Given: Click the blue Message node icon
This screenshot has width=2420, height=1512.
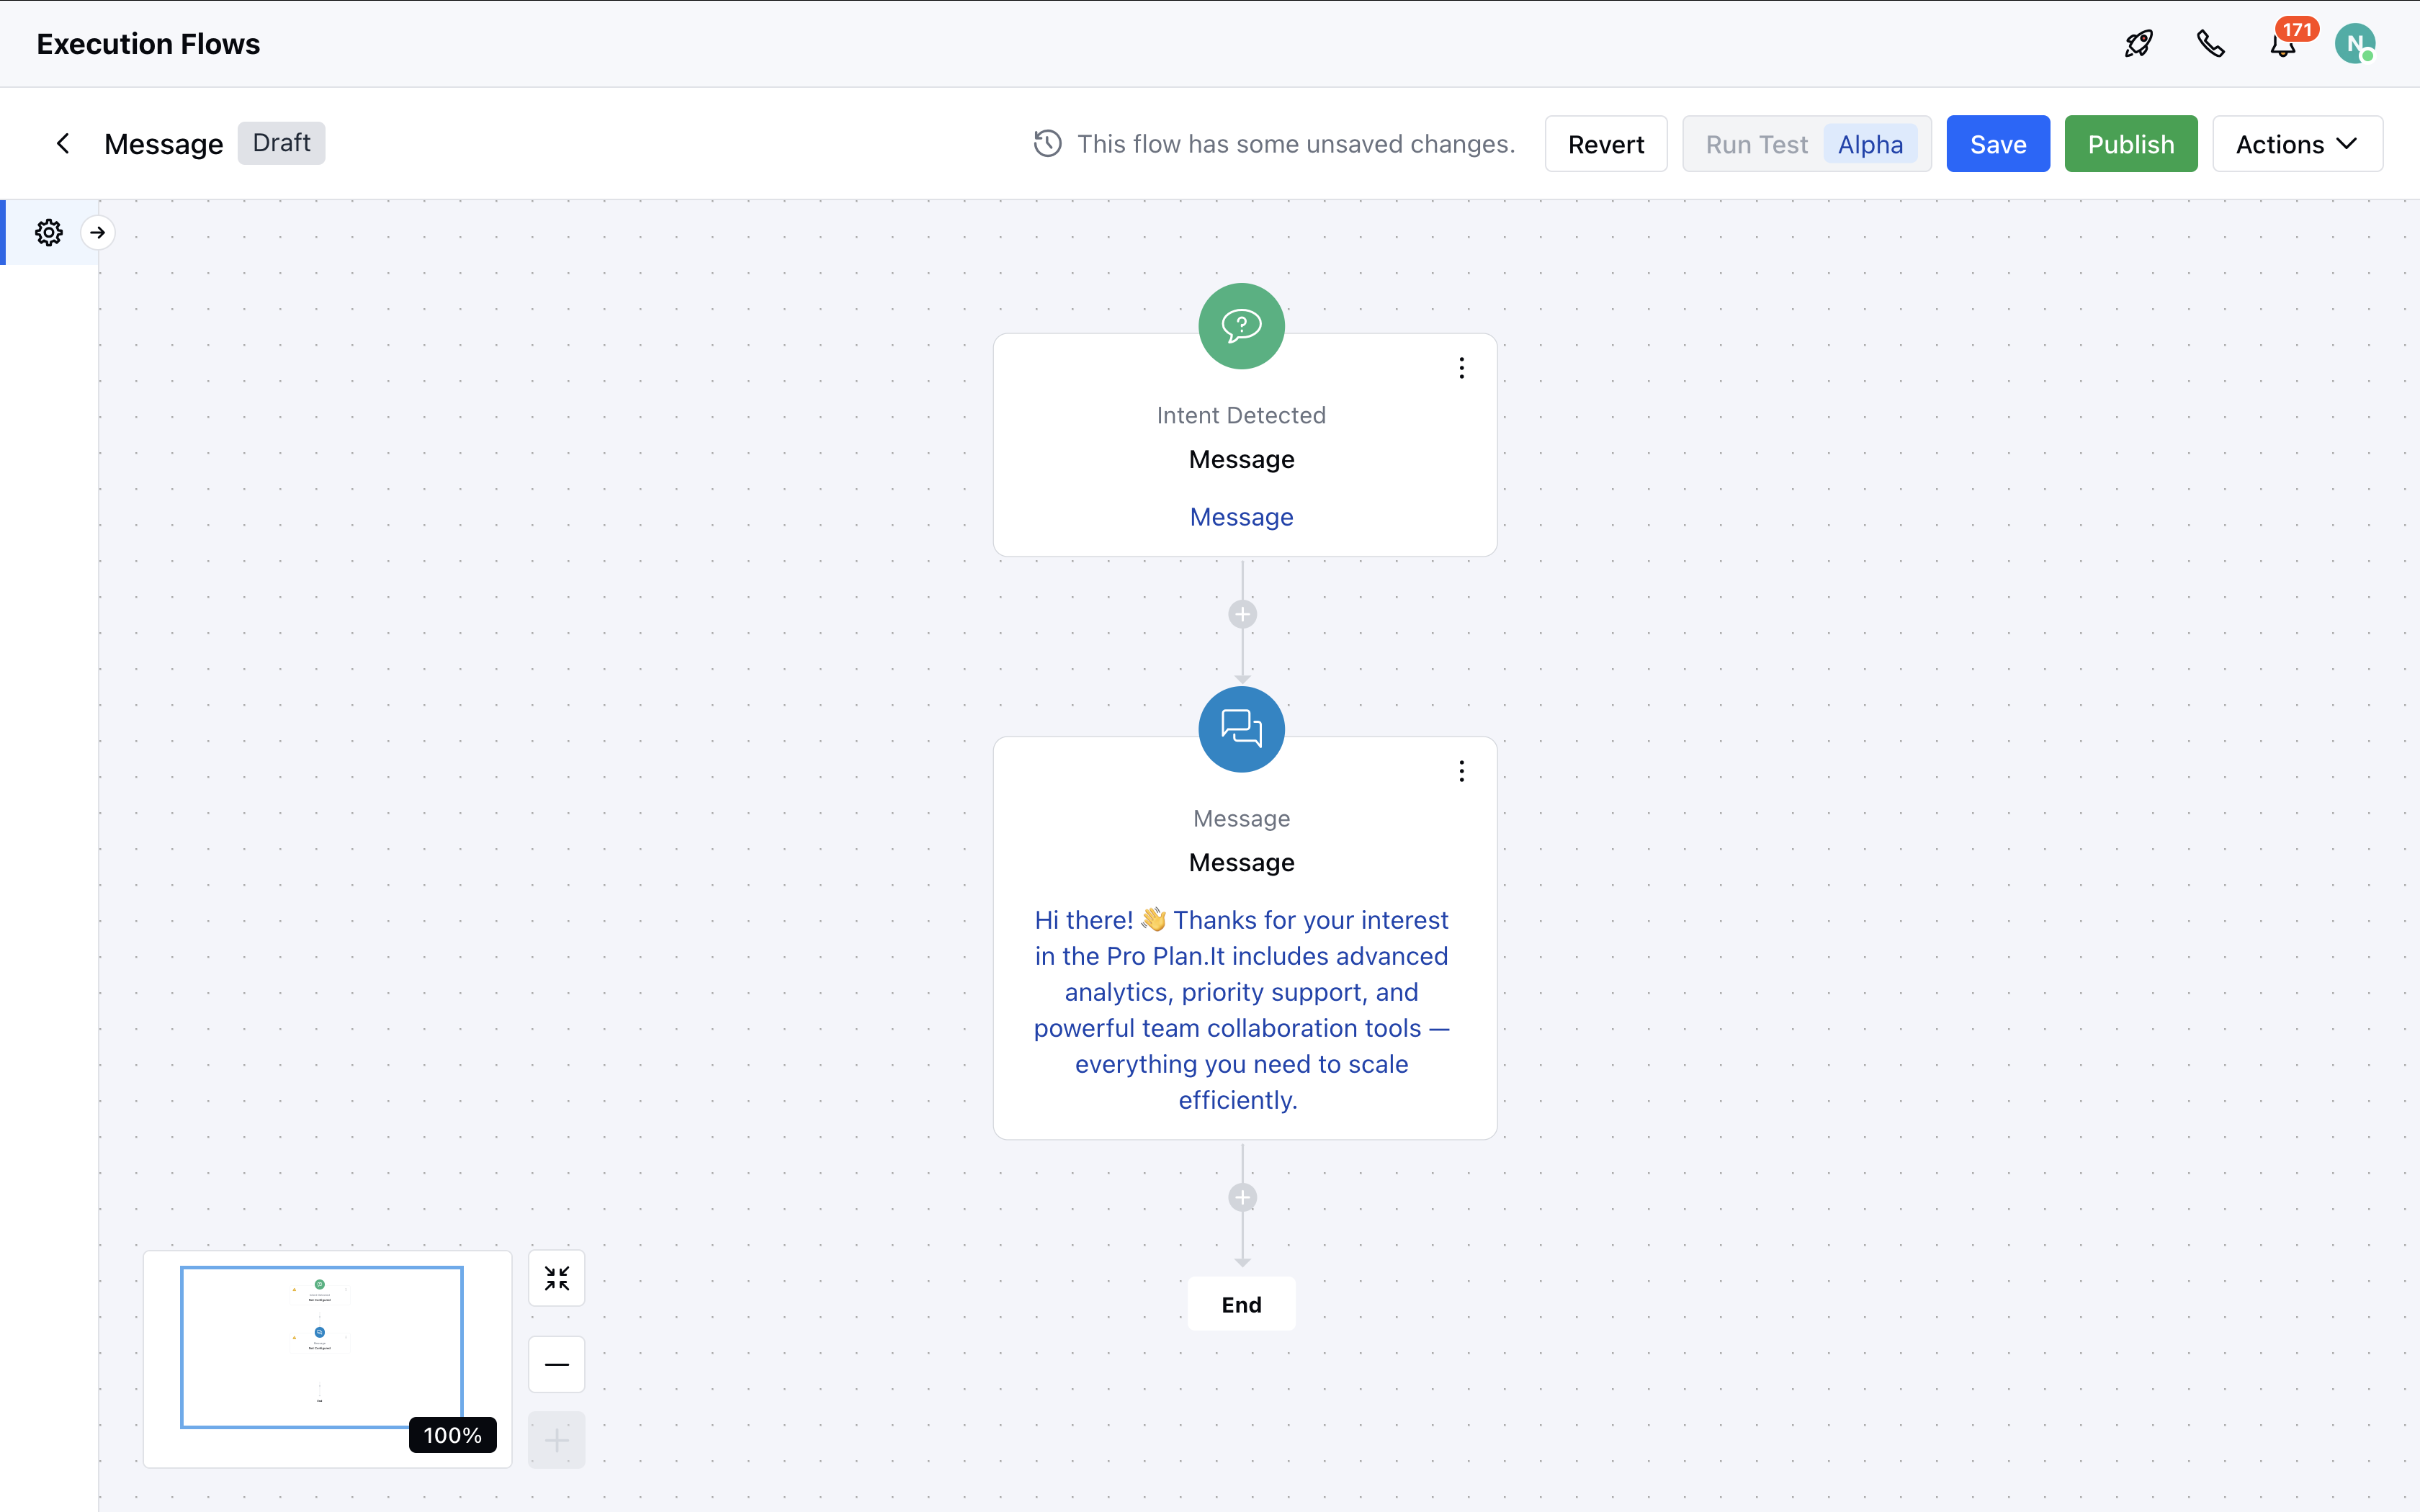Looking at the screenshot, I should pos(1241,729).
